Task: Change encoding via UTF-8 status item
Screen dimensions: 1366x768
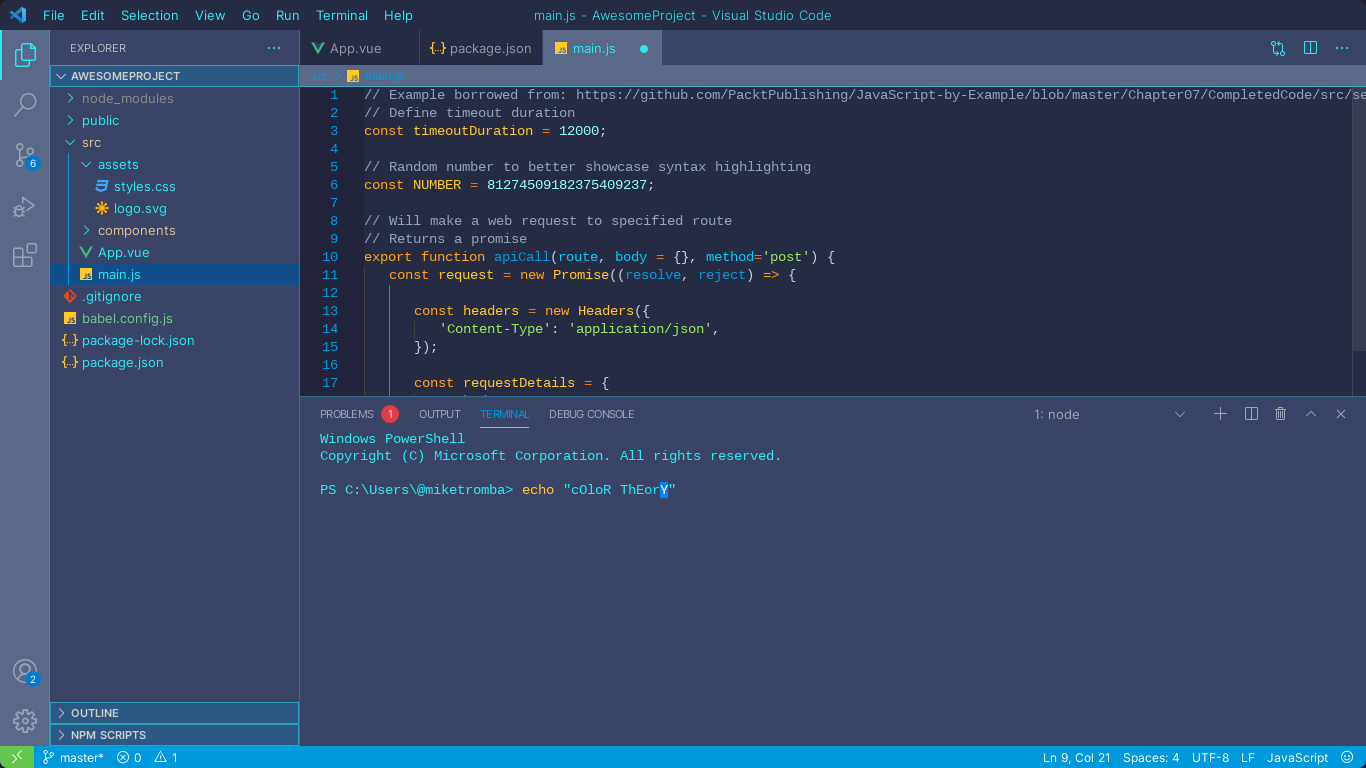Action: 1210,757
